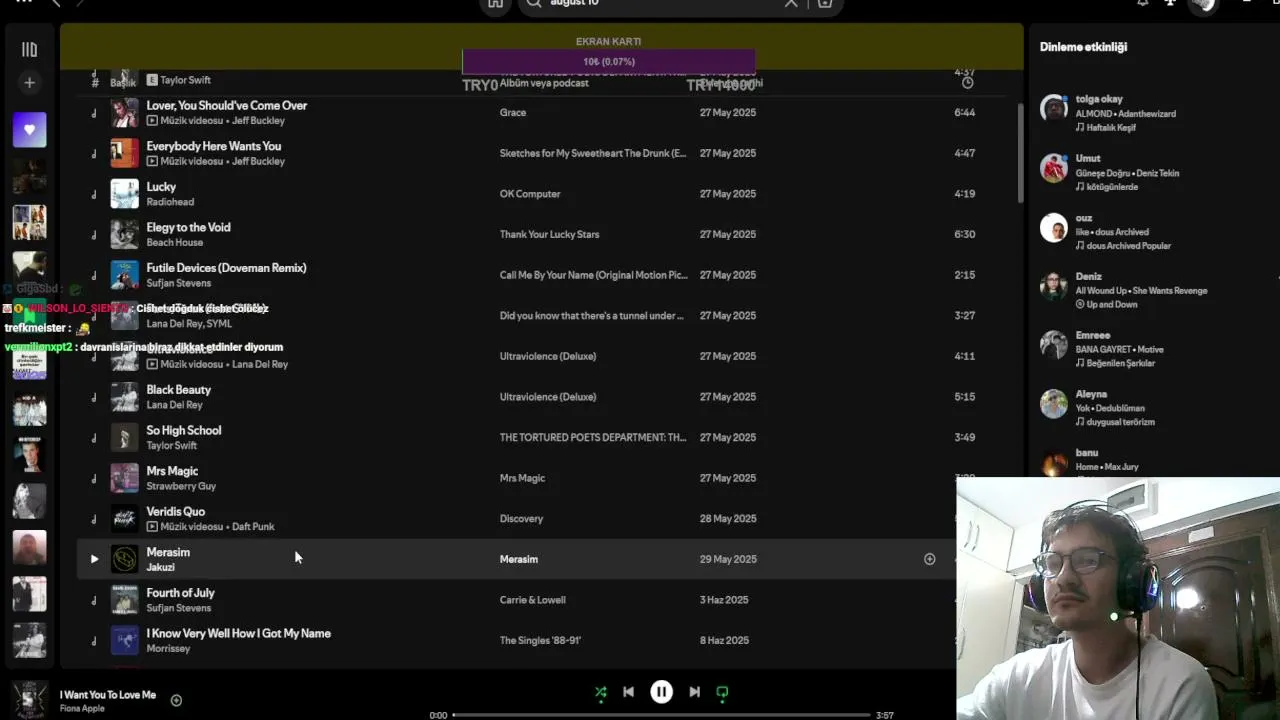Select the Fourth of July cover art
The height and width of the screenshot is (720, 1280).
coord(124,600)
